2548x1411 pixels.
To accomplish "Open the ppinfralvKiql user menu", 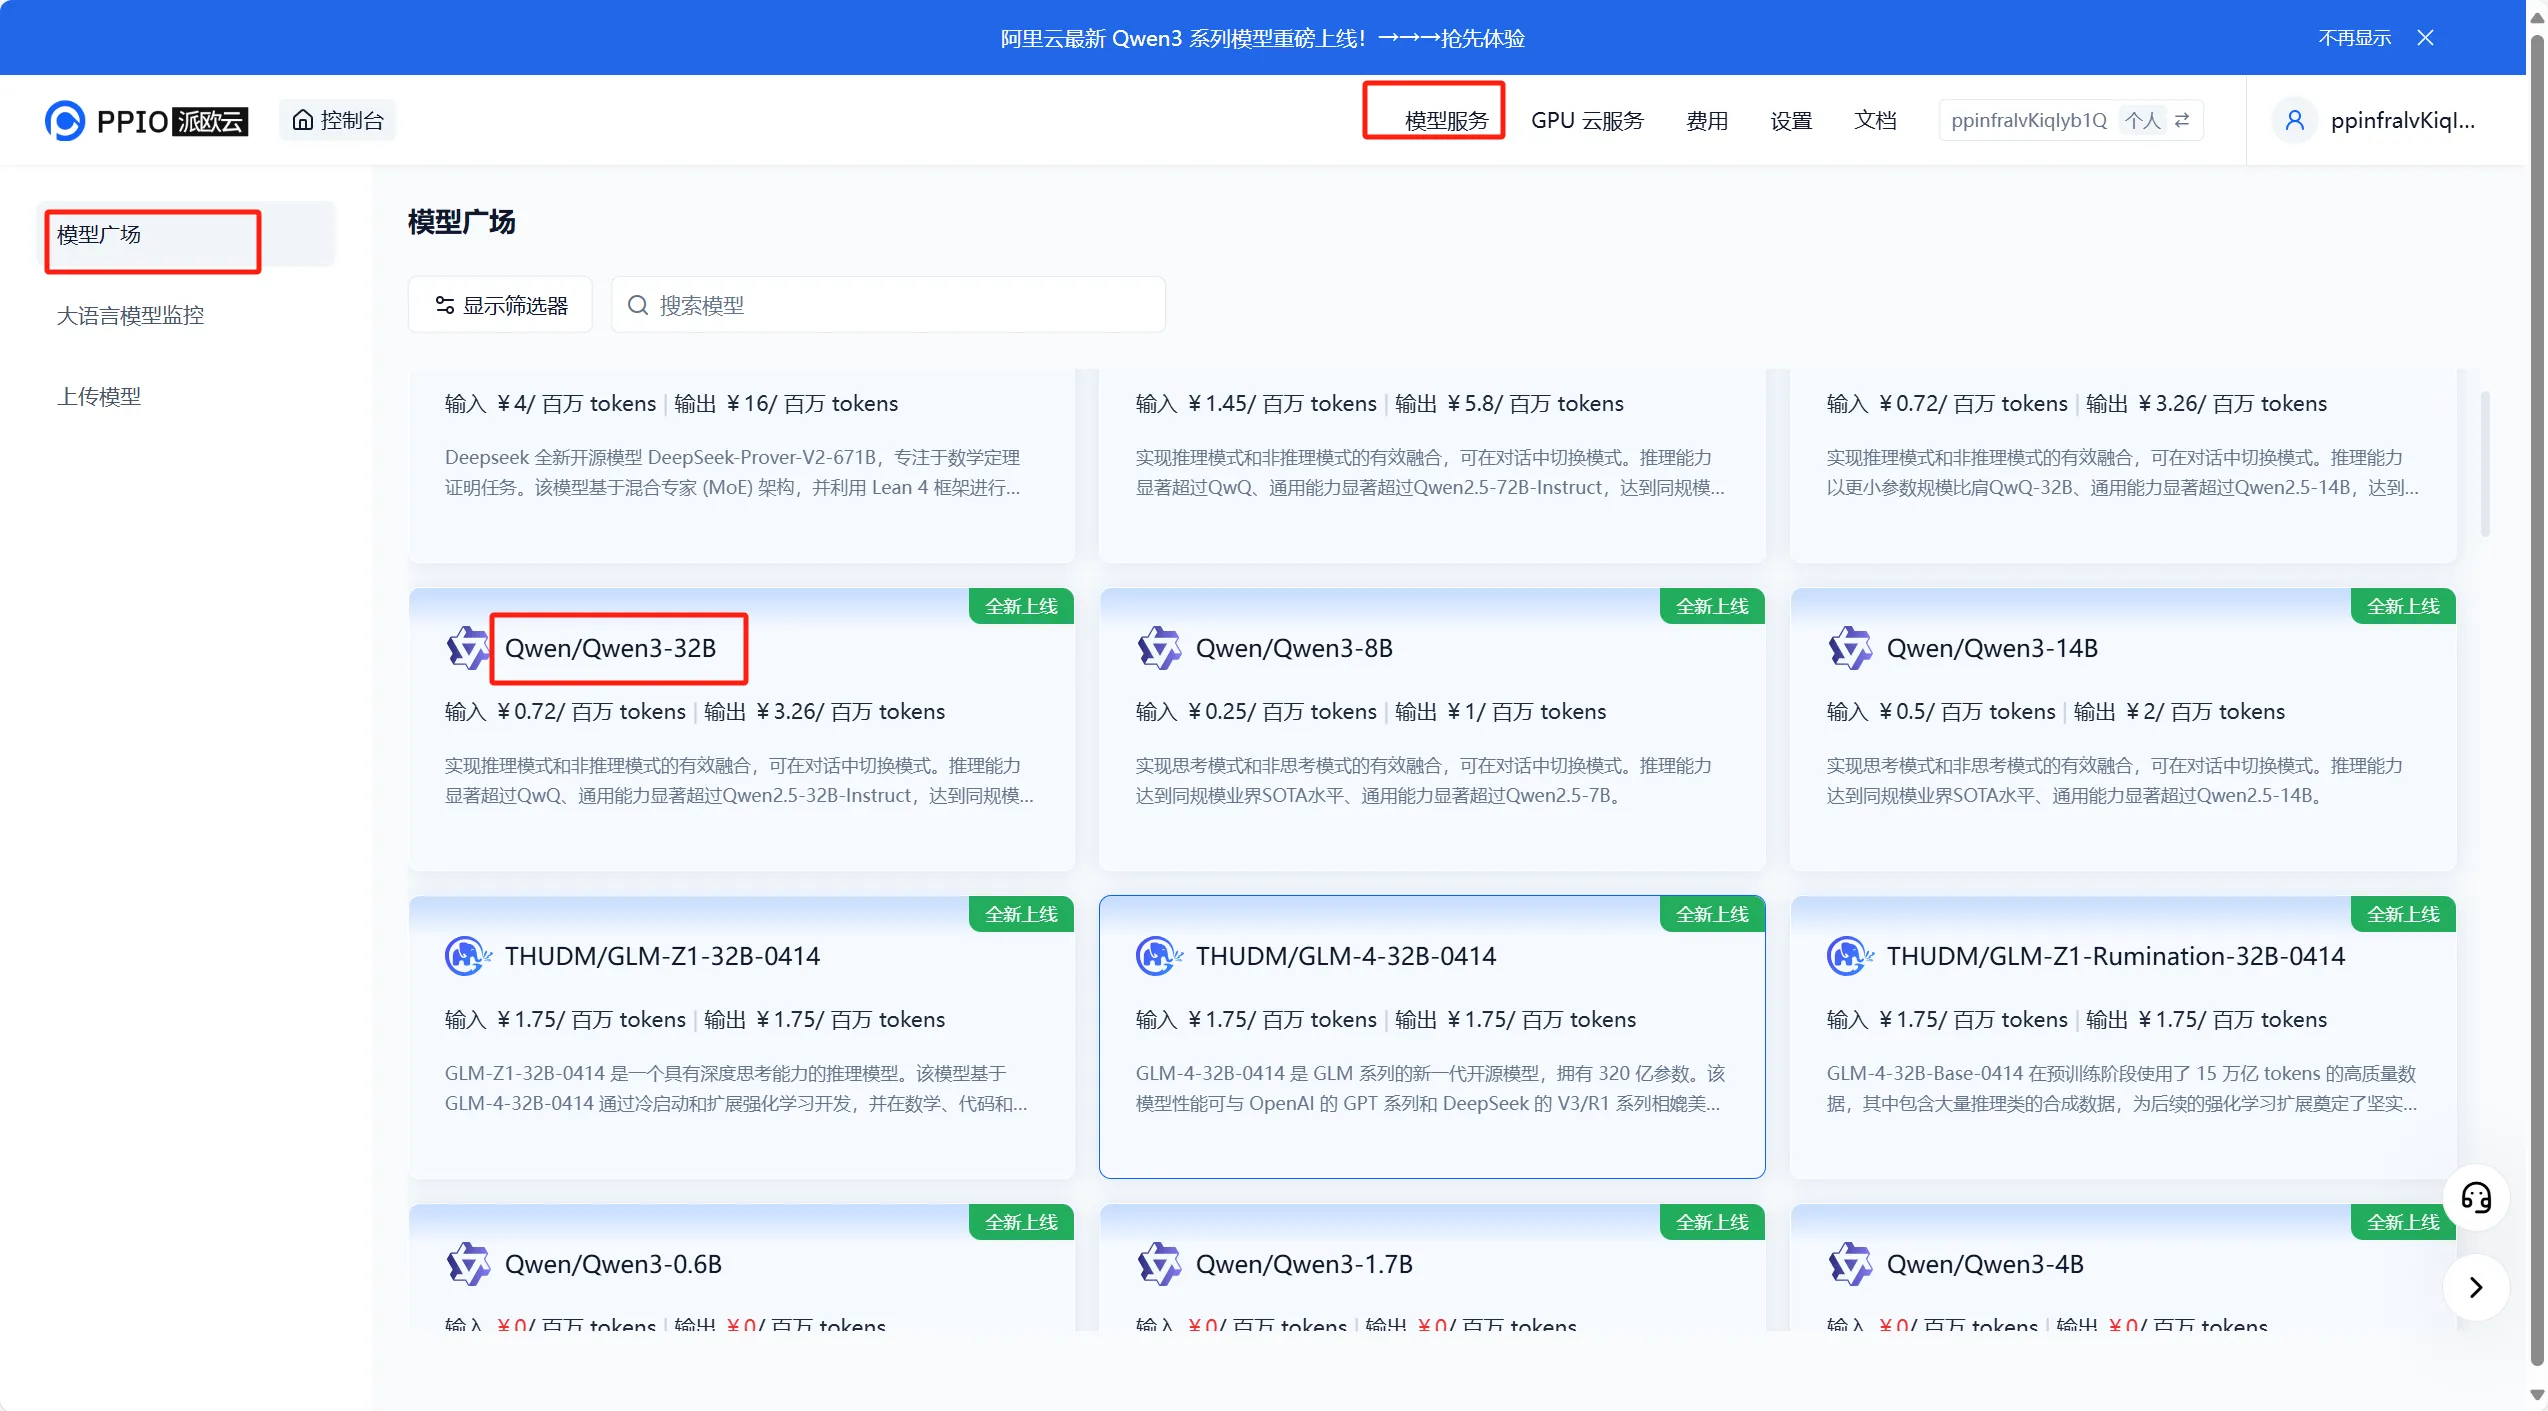I will coord(2401,121).
